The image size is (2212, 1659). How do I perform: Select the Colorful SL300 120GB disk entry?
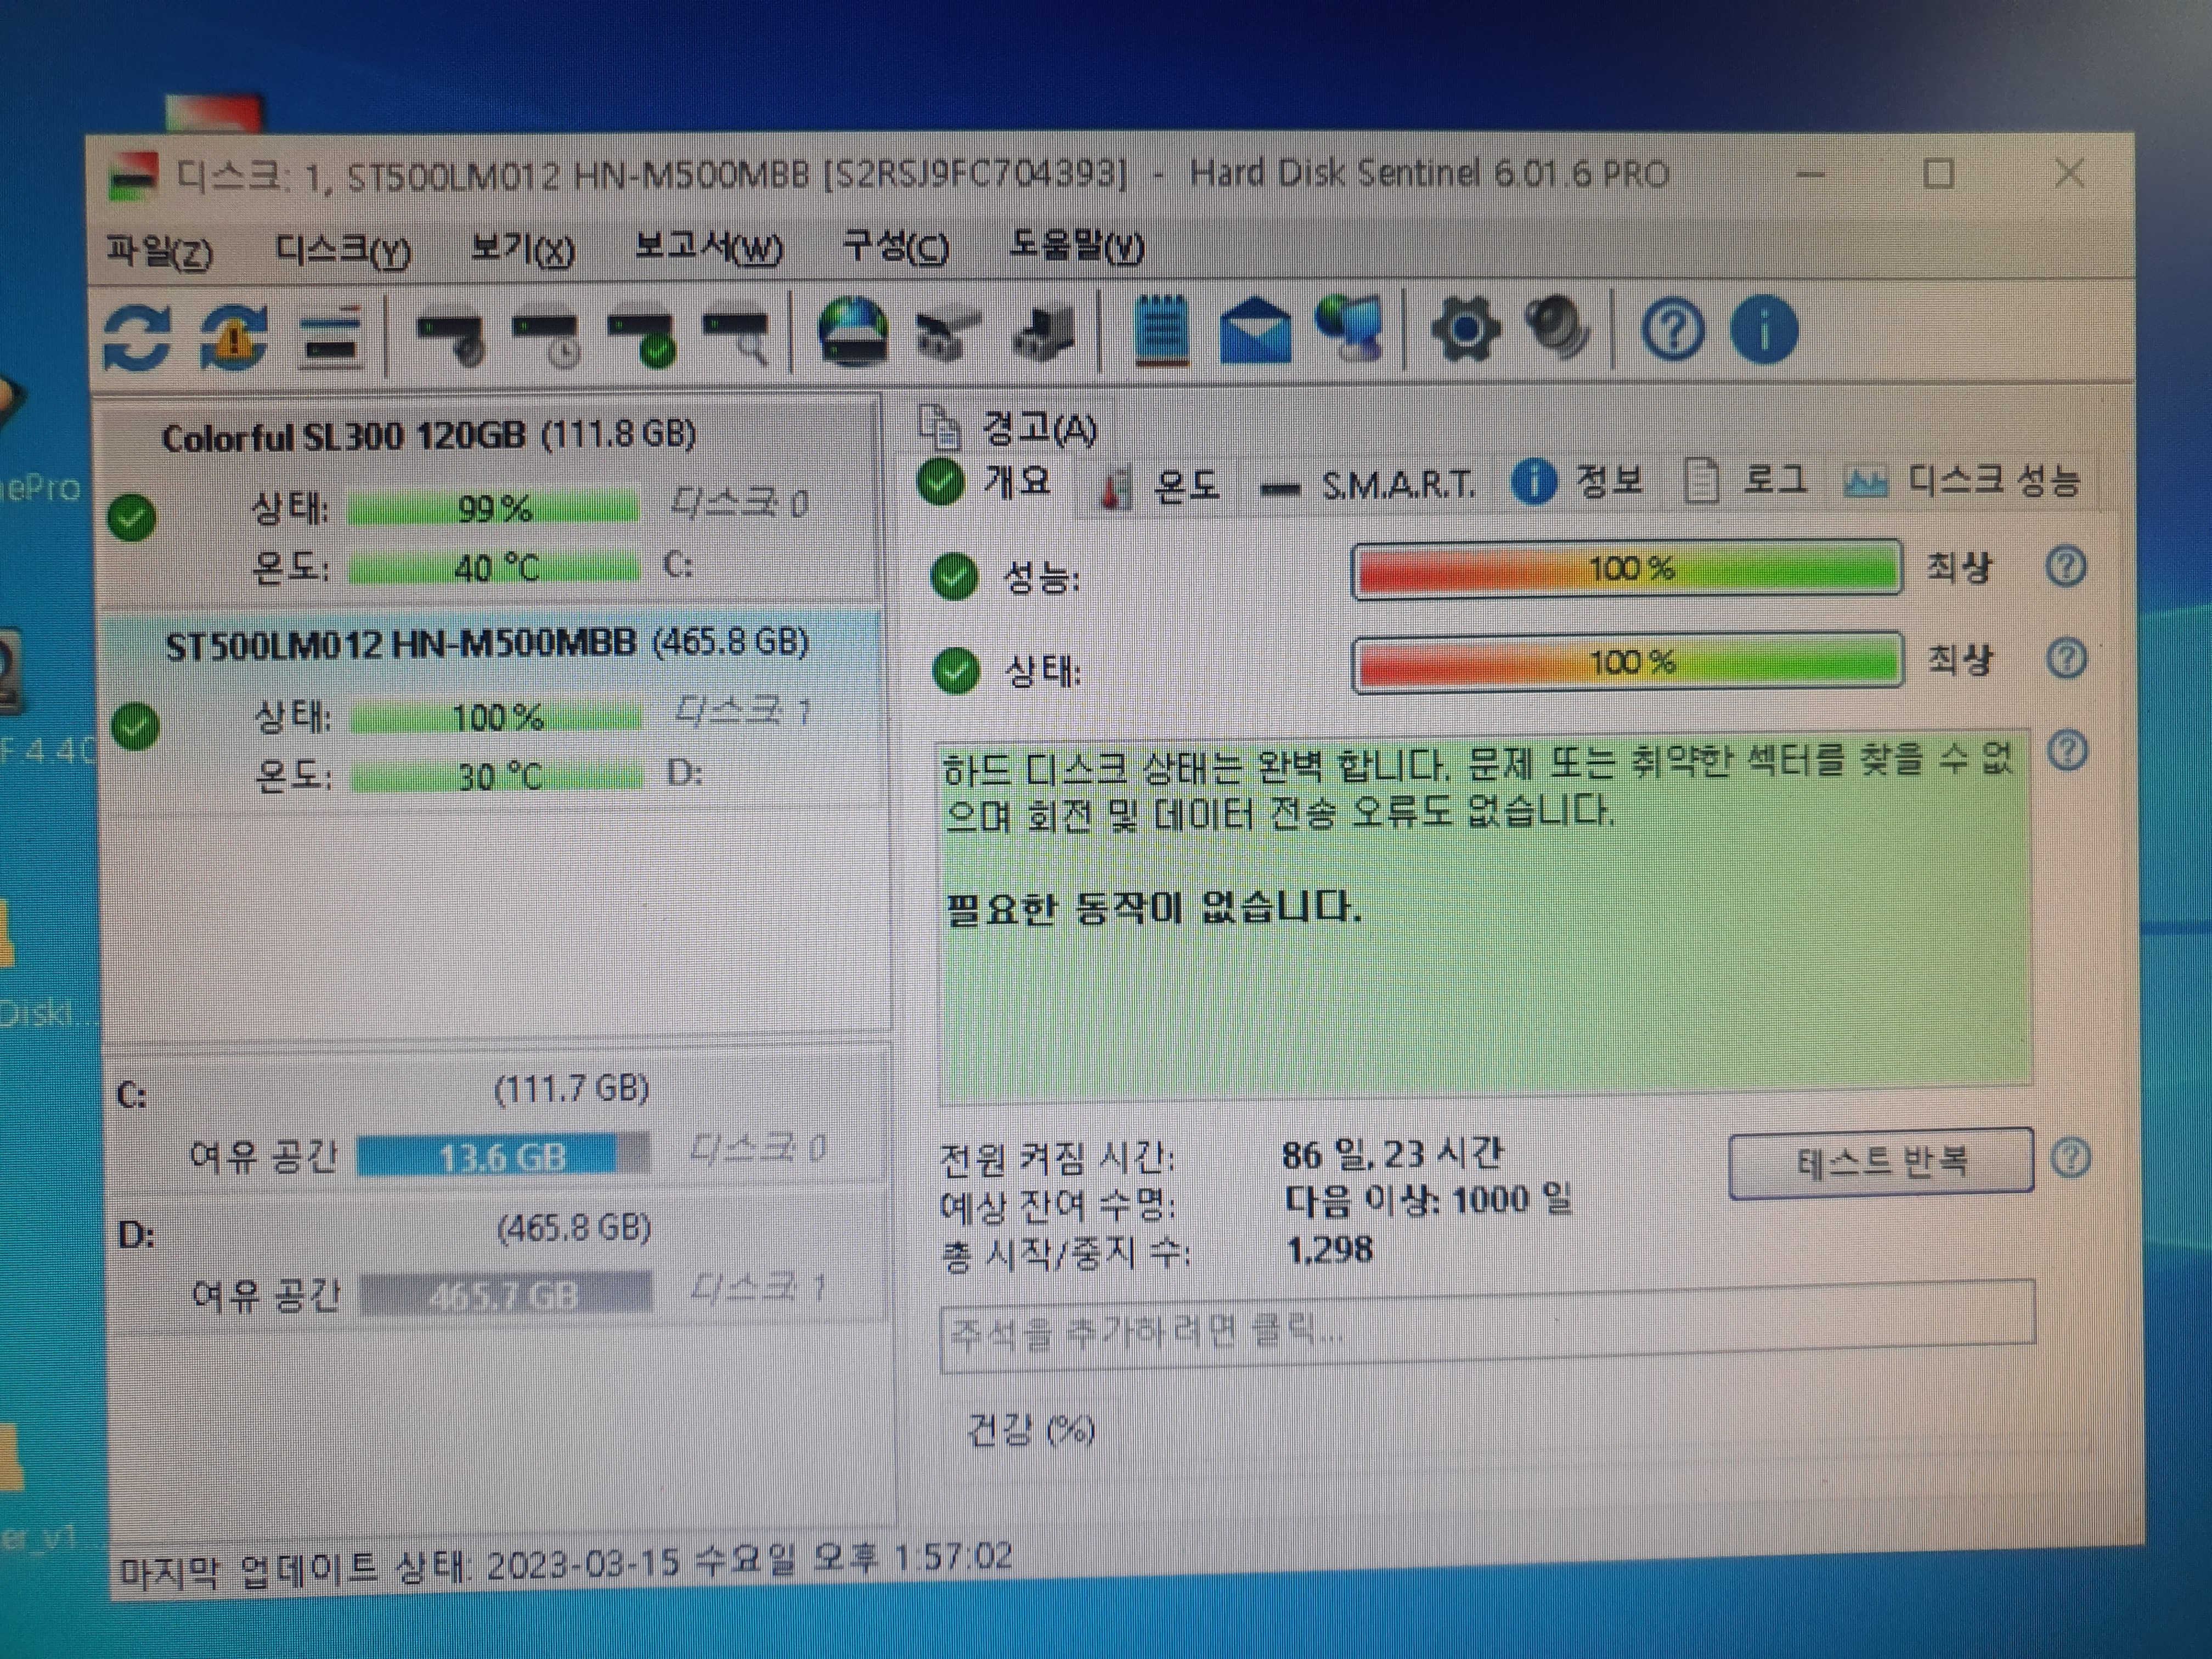[x=490, y=500]
